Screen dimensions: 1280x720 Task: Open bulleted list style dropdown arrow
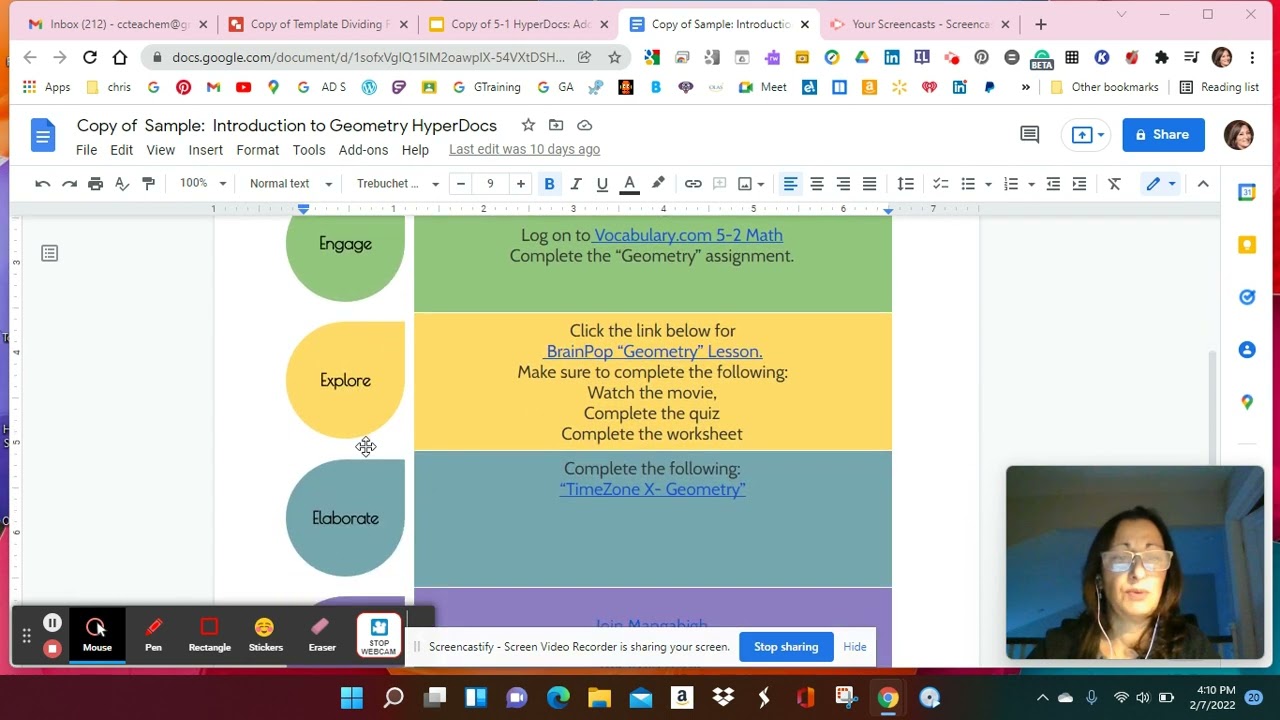click(x=988, y=184)
